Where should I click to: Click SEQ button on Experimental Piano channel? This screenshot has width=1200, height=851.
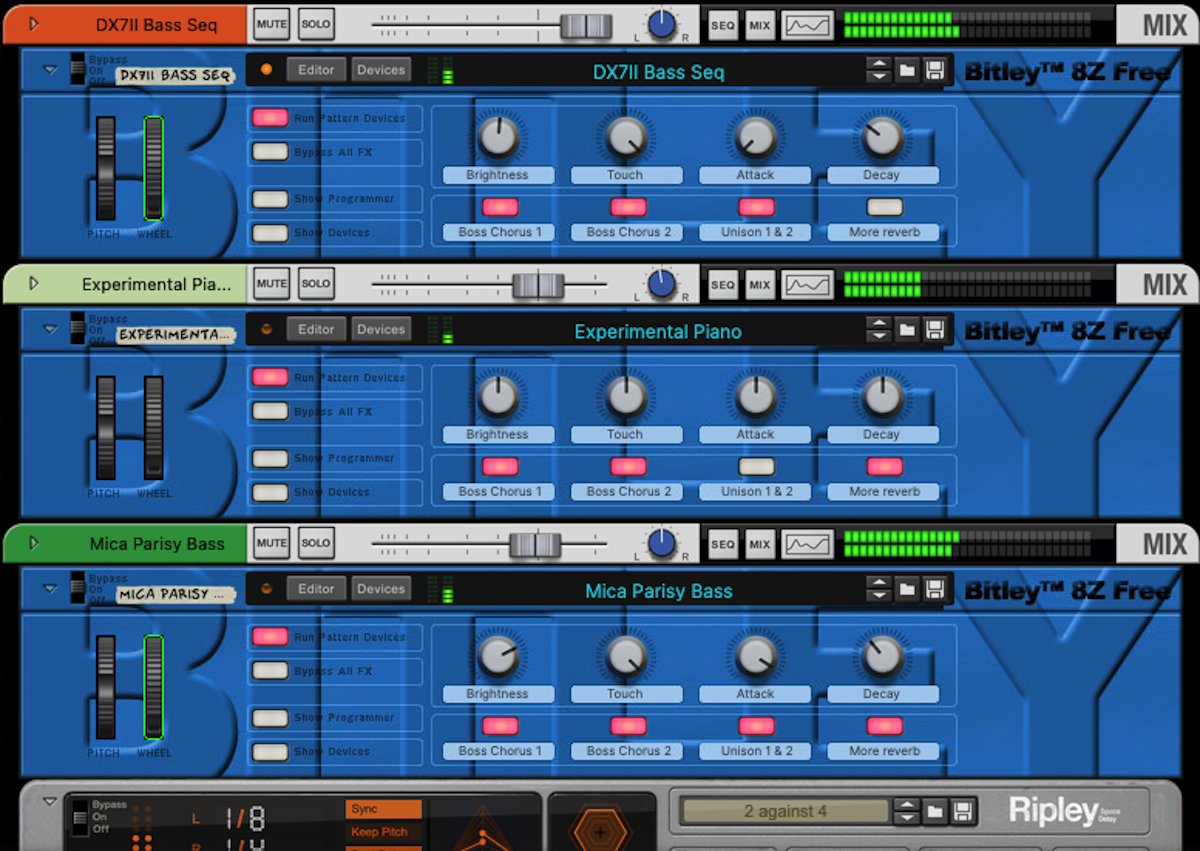pos(723,285)
